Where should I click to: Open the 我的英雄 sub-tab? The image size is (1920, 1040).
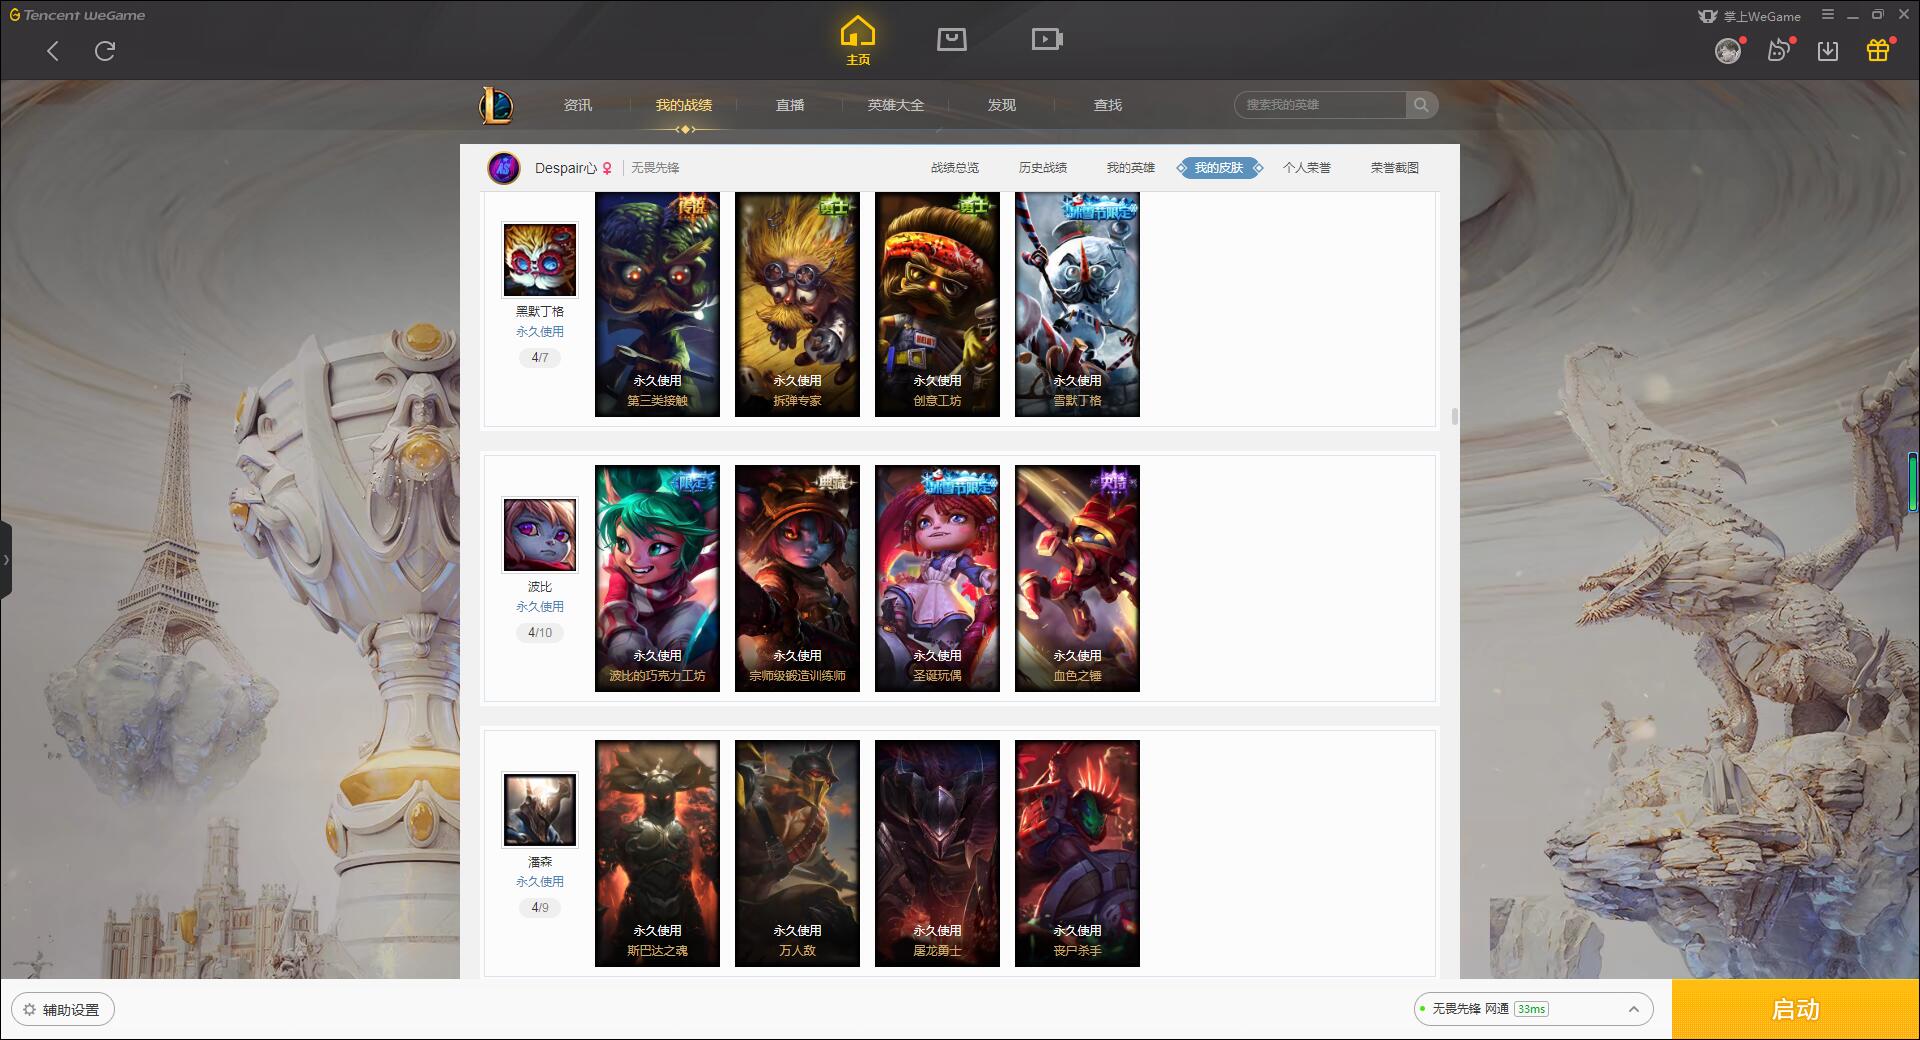pyautogui.click(x=1131, y=168)
